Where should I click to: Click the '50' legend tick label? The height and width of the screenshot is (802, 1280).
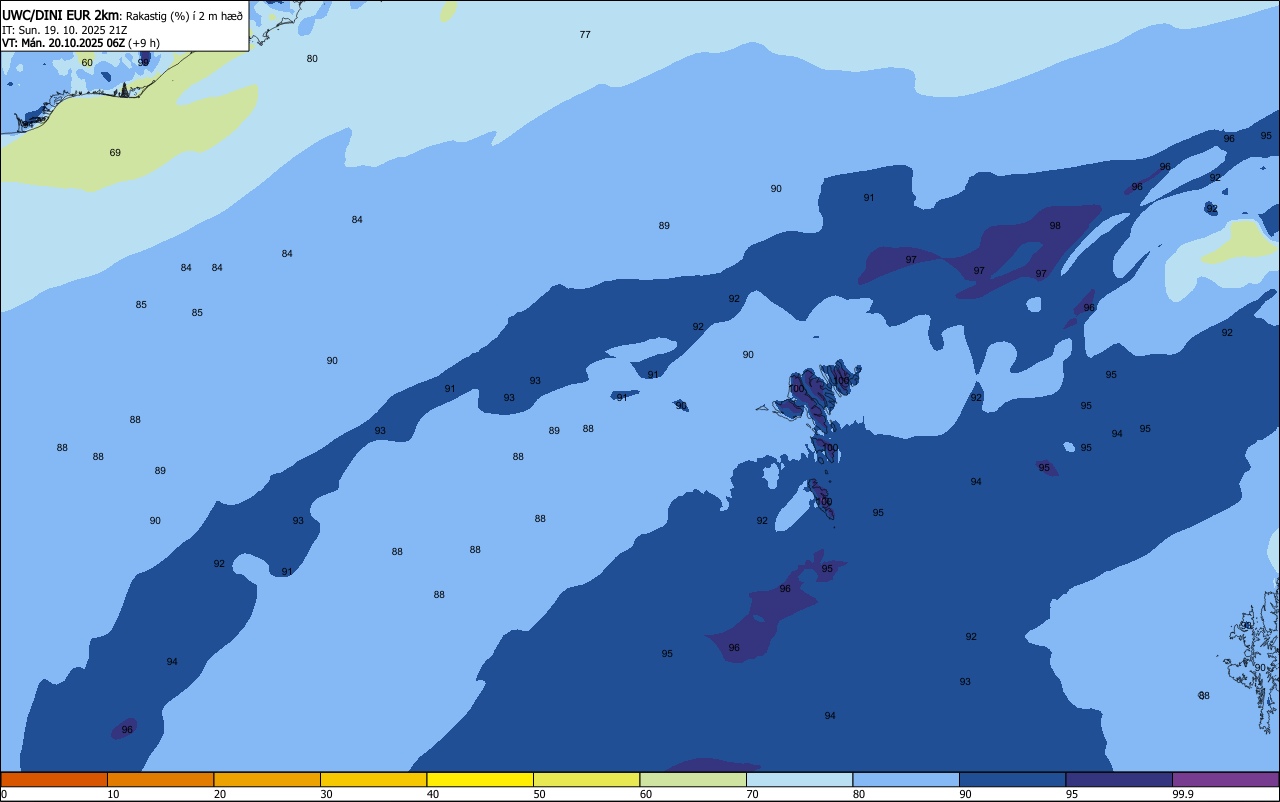(539, 794)
